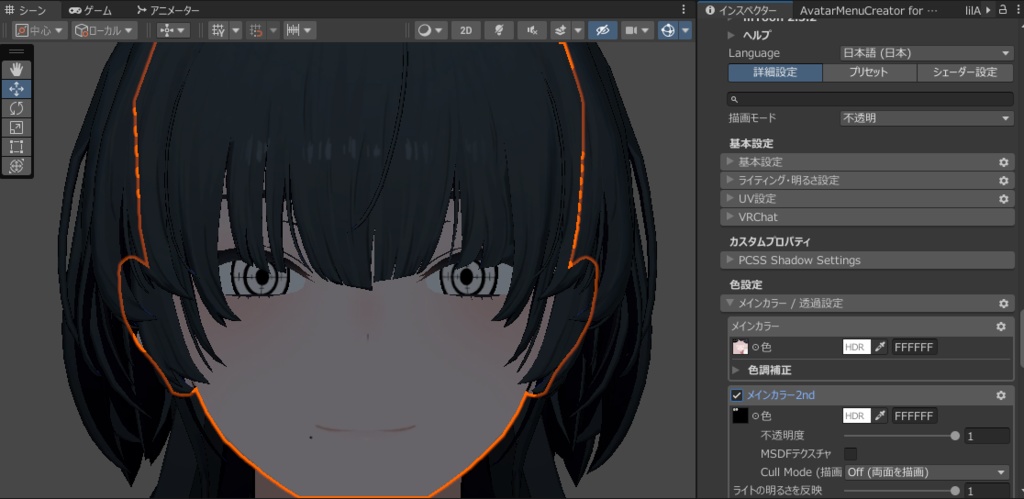Select the combined Transform tool
The width and height of the screenshot is (1024, 499).
(x=16, y=165)
